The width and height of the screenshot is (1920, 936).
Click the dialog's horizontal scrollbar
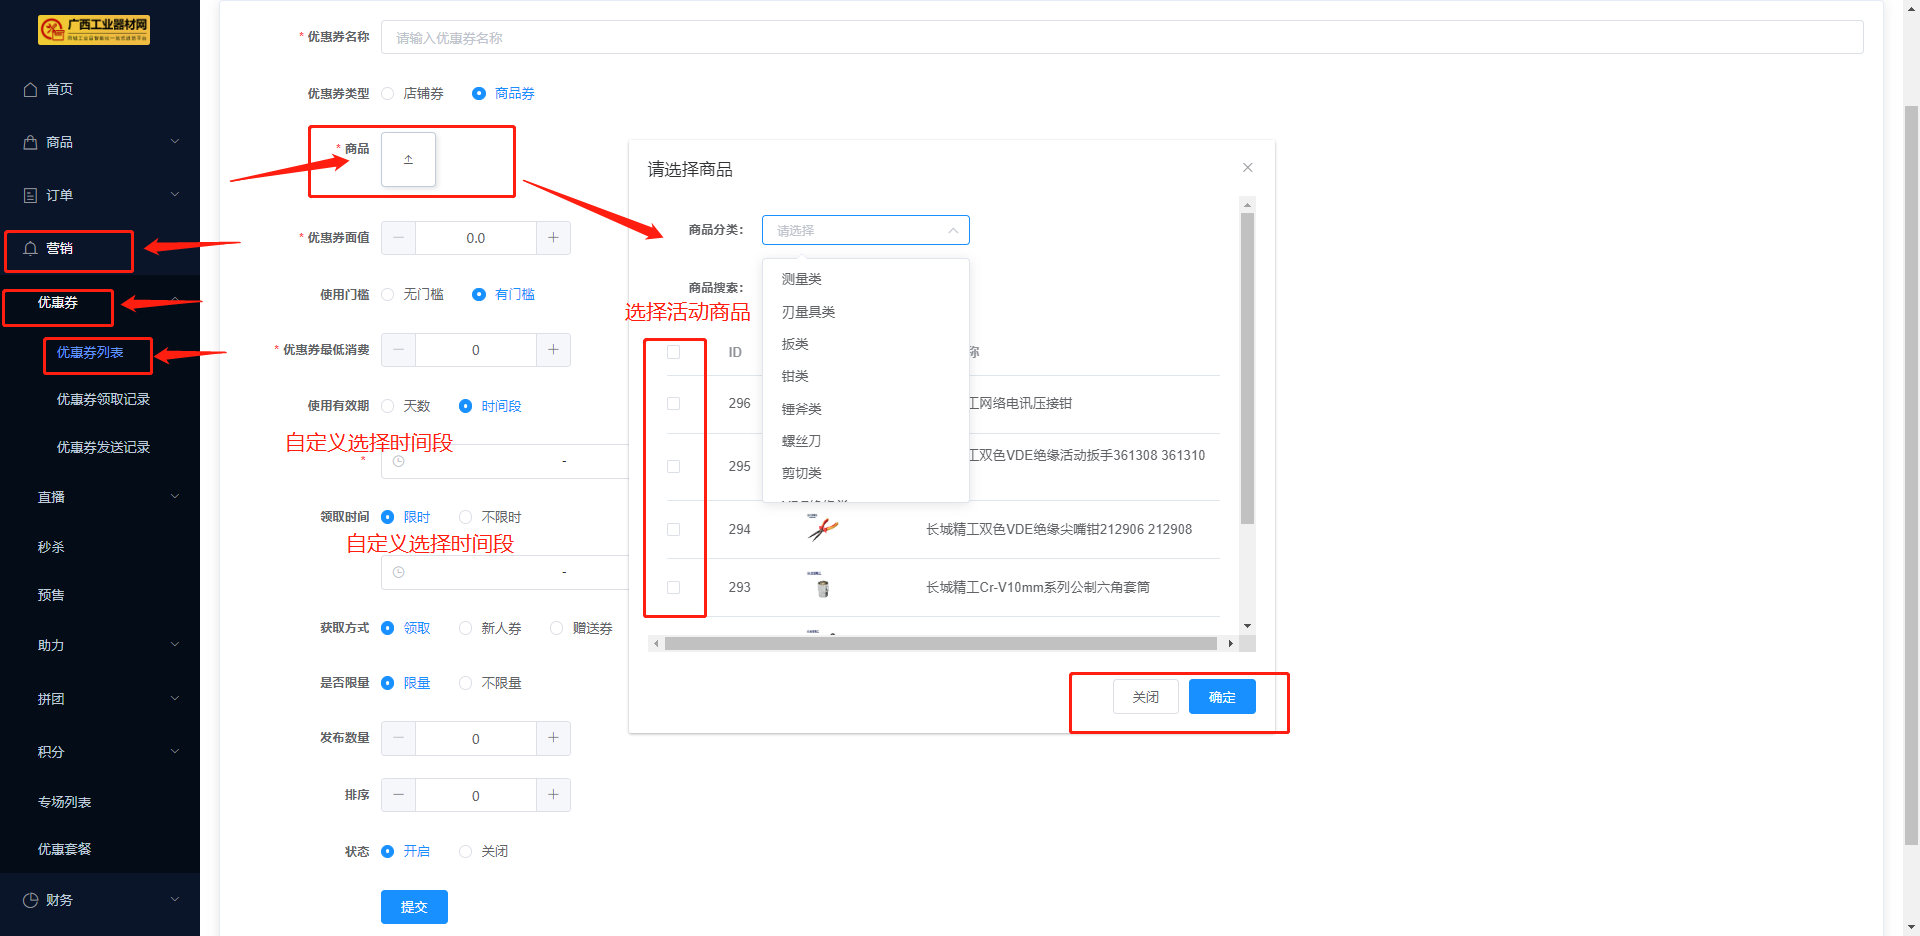click(940, 644)
